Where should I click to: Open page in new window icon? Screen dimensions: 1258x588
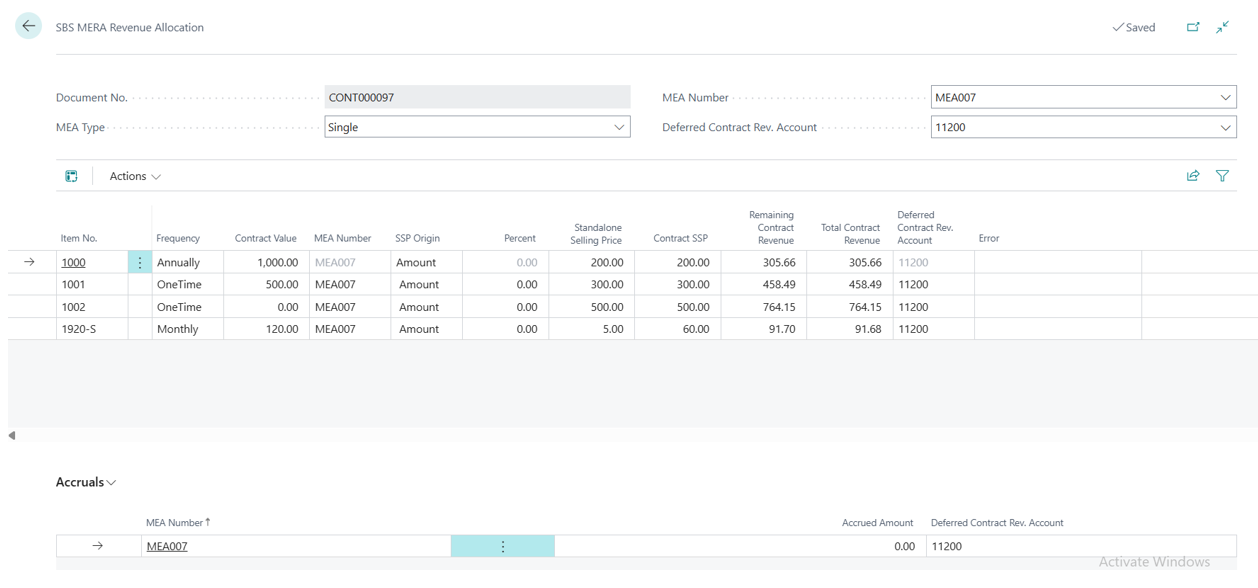(1193, 27)
